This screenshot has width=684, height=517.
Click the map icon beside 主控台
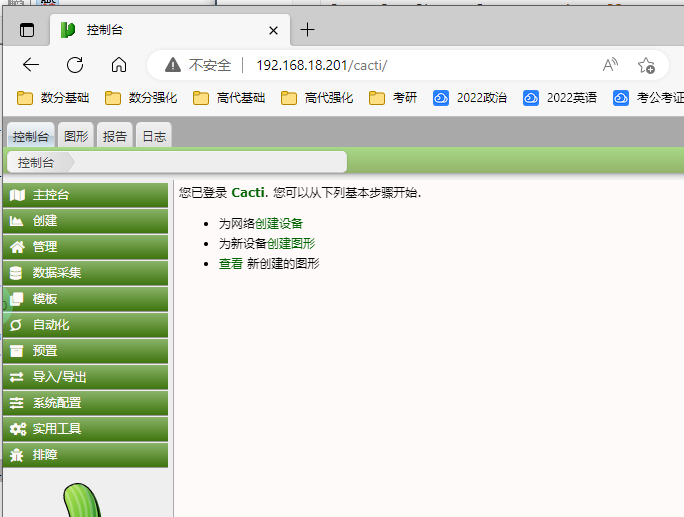coord(16,194)
